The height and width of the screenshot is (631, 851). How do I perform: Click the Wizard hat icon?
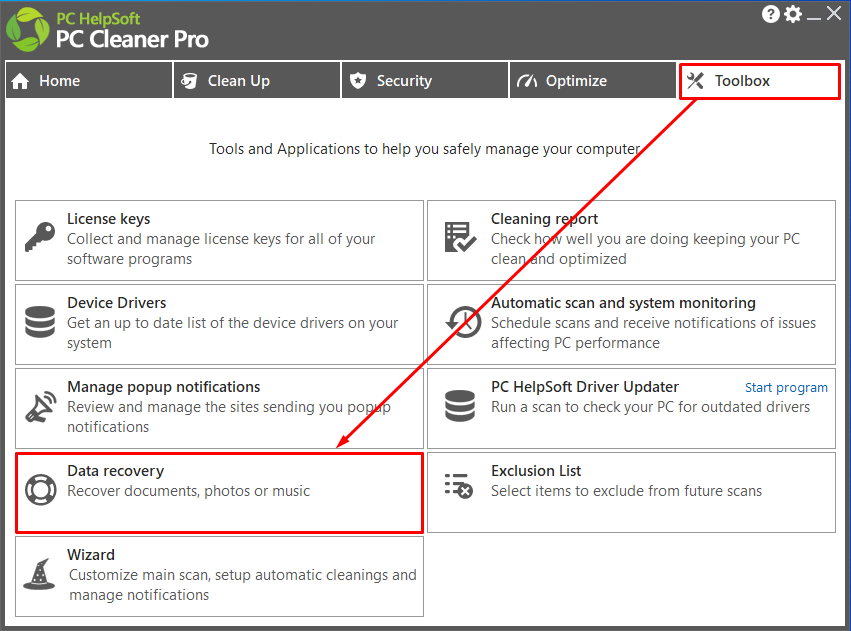pyautogui.click(x=39, y=575)
